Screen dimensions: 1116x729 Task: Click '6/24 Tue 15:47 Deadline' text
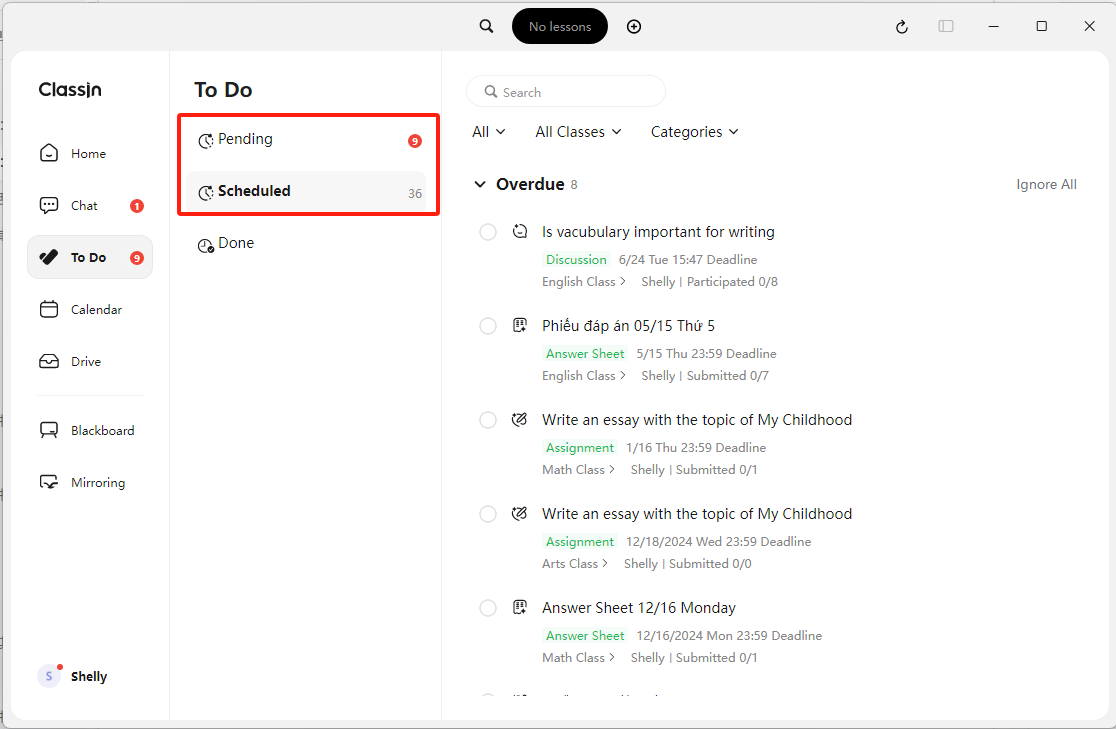click(x=688, y=259)
